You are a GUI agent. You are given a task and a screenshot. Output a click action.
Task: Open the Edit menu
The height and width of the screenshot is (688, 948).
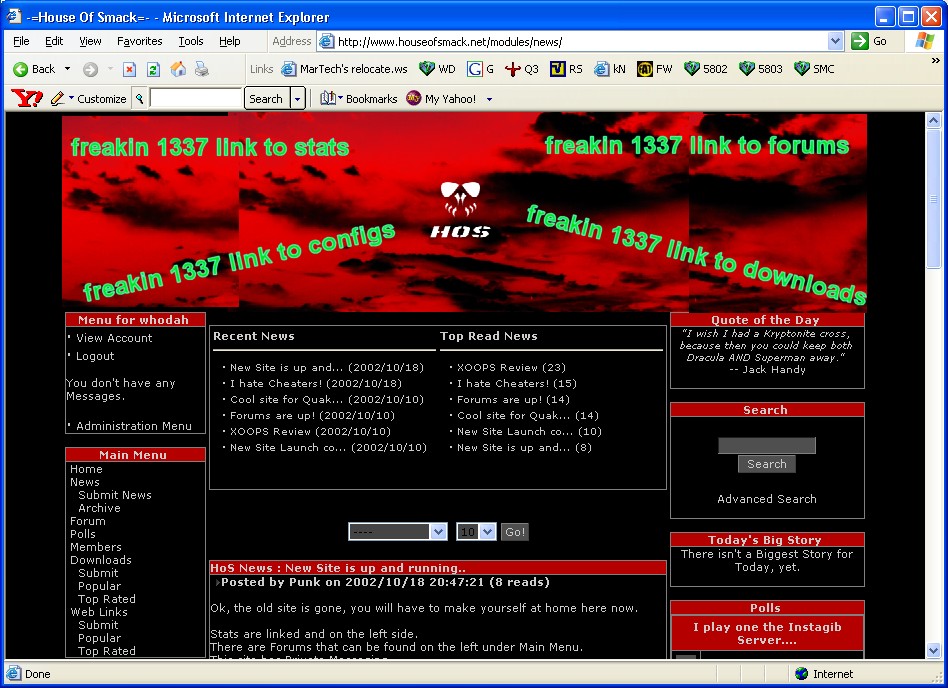pyautogui.click(x=54, y=41)
